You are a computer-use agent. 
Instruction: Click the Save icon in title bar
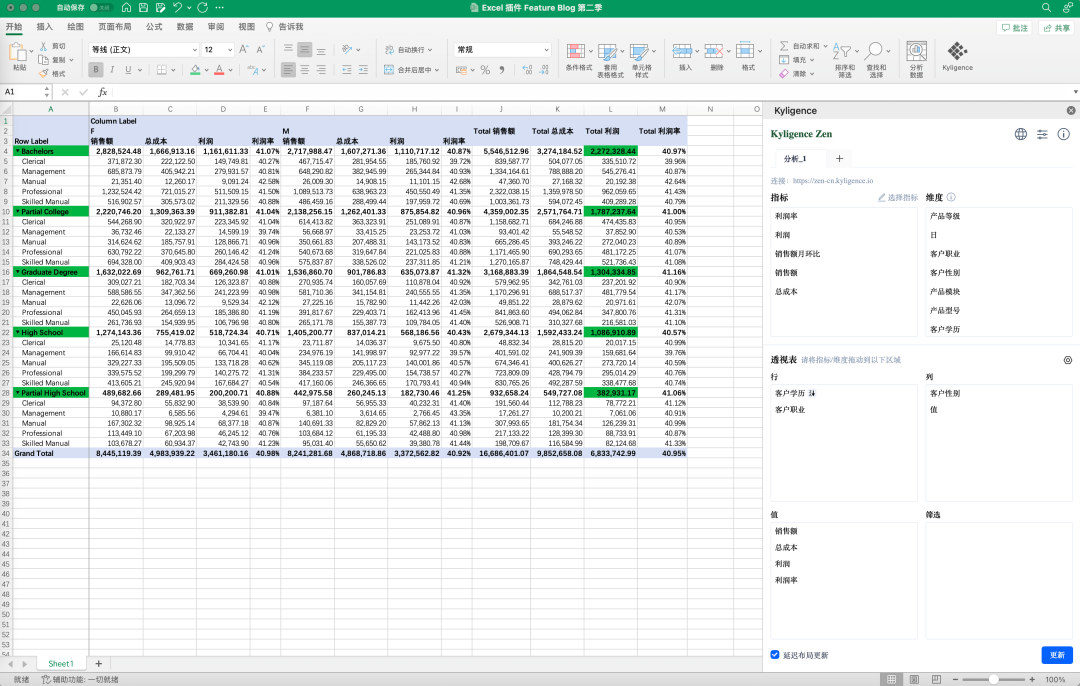143,8
